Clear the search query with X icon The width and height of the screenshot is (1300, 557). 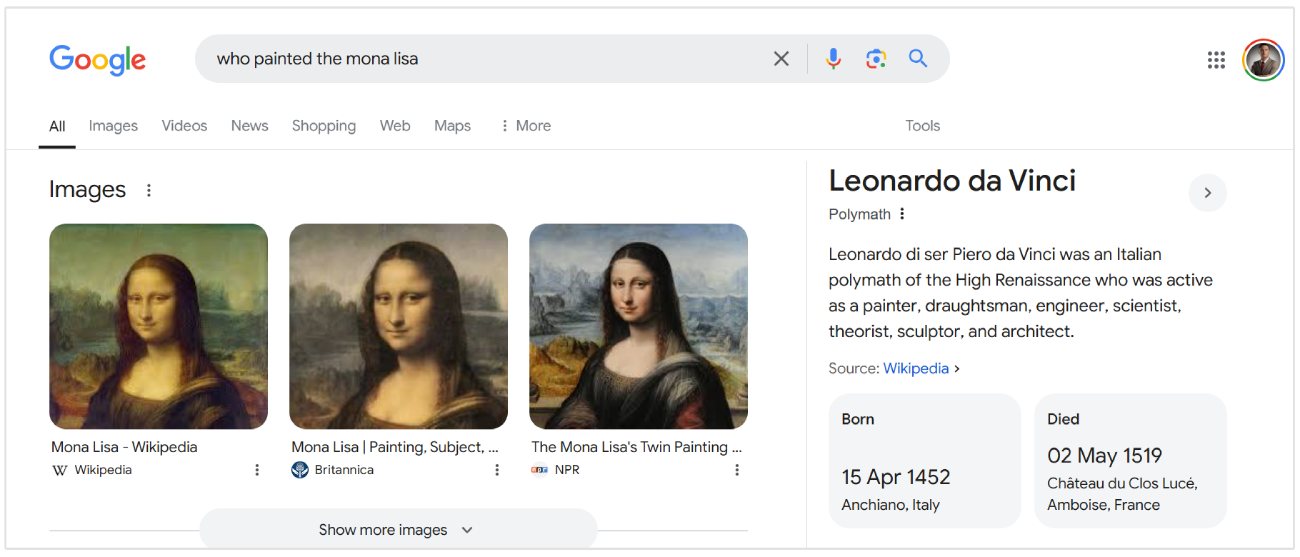pos(781,59)
